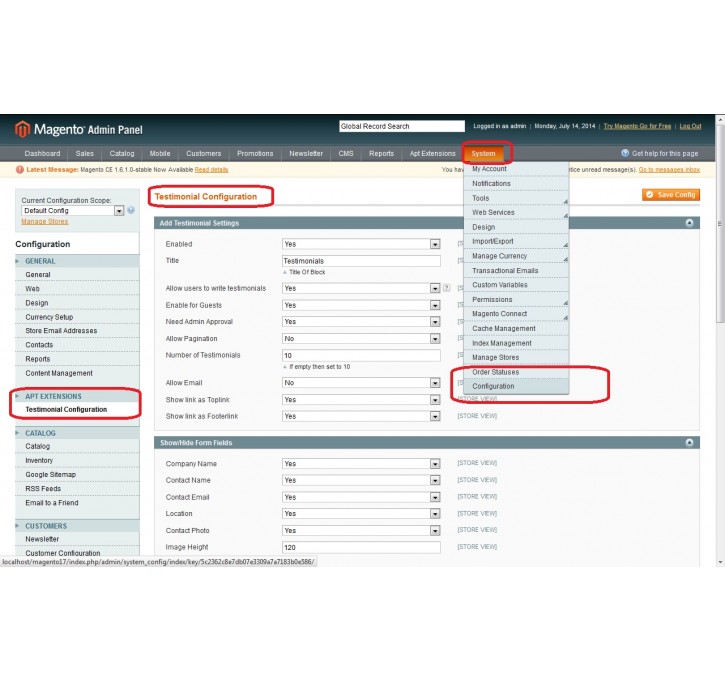The image size is (725, 680).
Task: Open the Allow users to write testimonials dropdown
Action: tap(361, 288)
